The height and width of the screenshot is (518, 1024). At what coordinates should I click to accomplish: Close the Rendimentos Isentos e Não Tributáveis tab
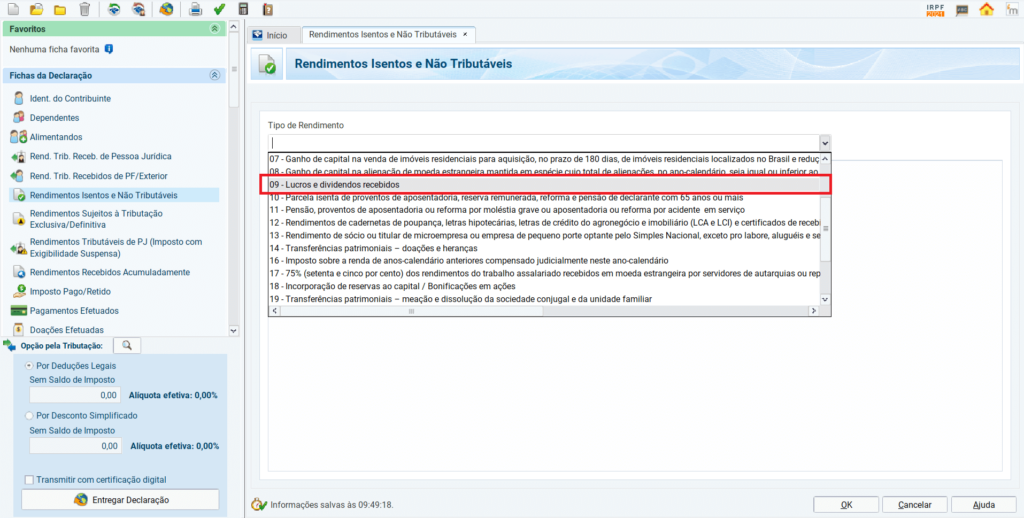tap(465, 33)
